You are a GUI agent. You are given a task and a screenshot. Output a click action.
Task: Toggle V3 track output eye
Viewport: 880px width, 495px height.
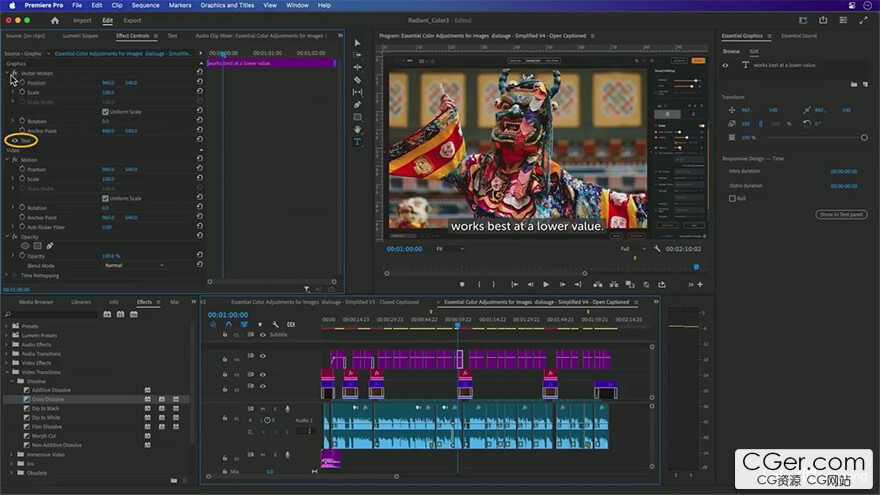[x=263, y=374]
